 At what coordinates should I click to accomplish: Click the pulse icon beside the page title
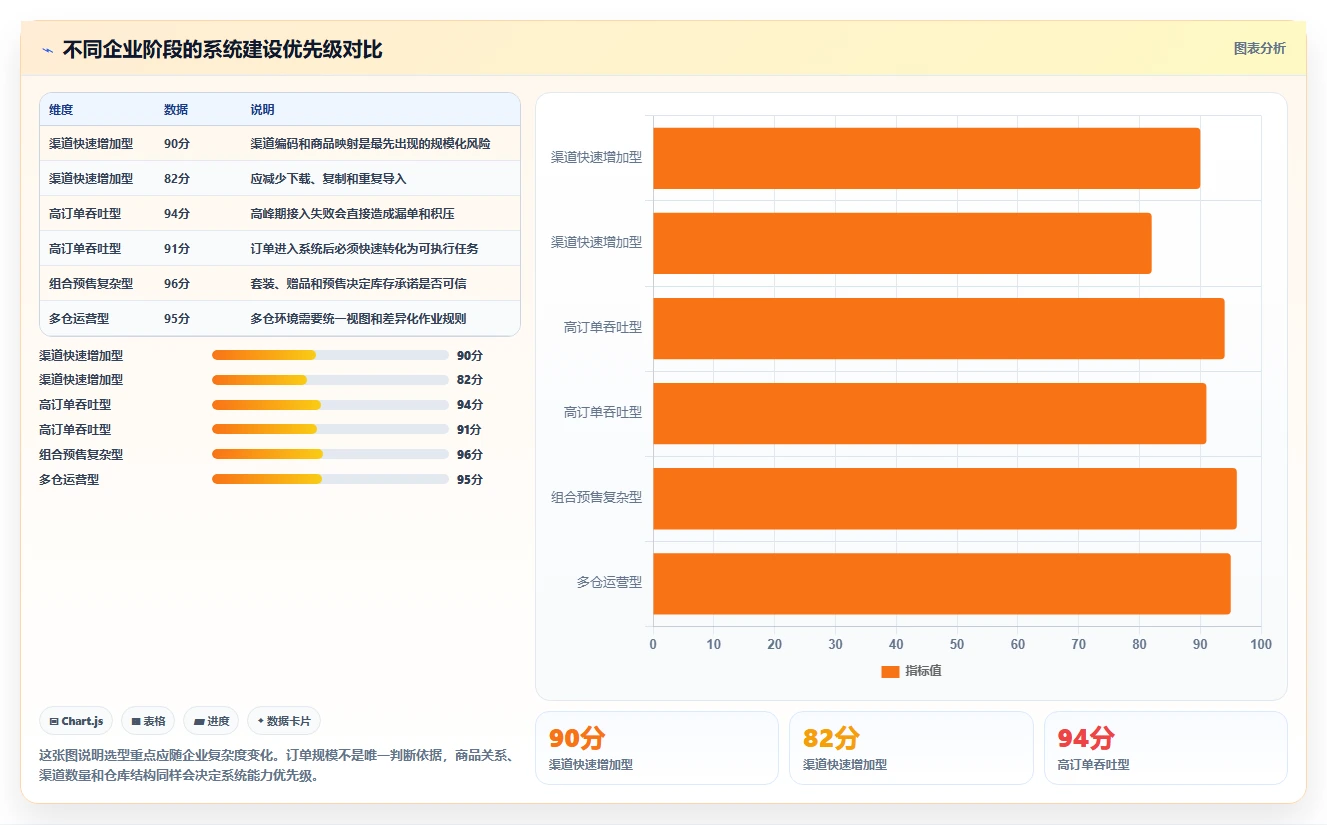[x=47, y=50]
